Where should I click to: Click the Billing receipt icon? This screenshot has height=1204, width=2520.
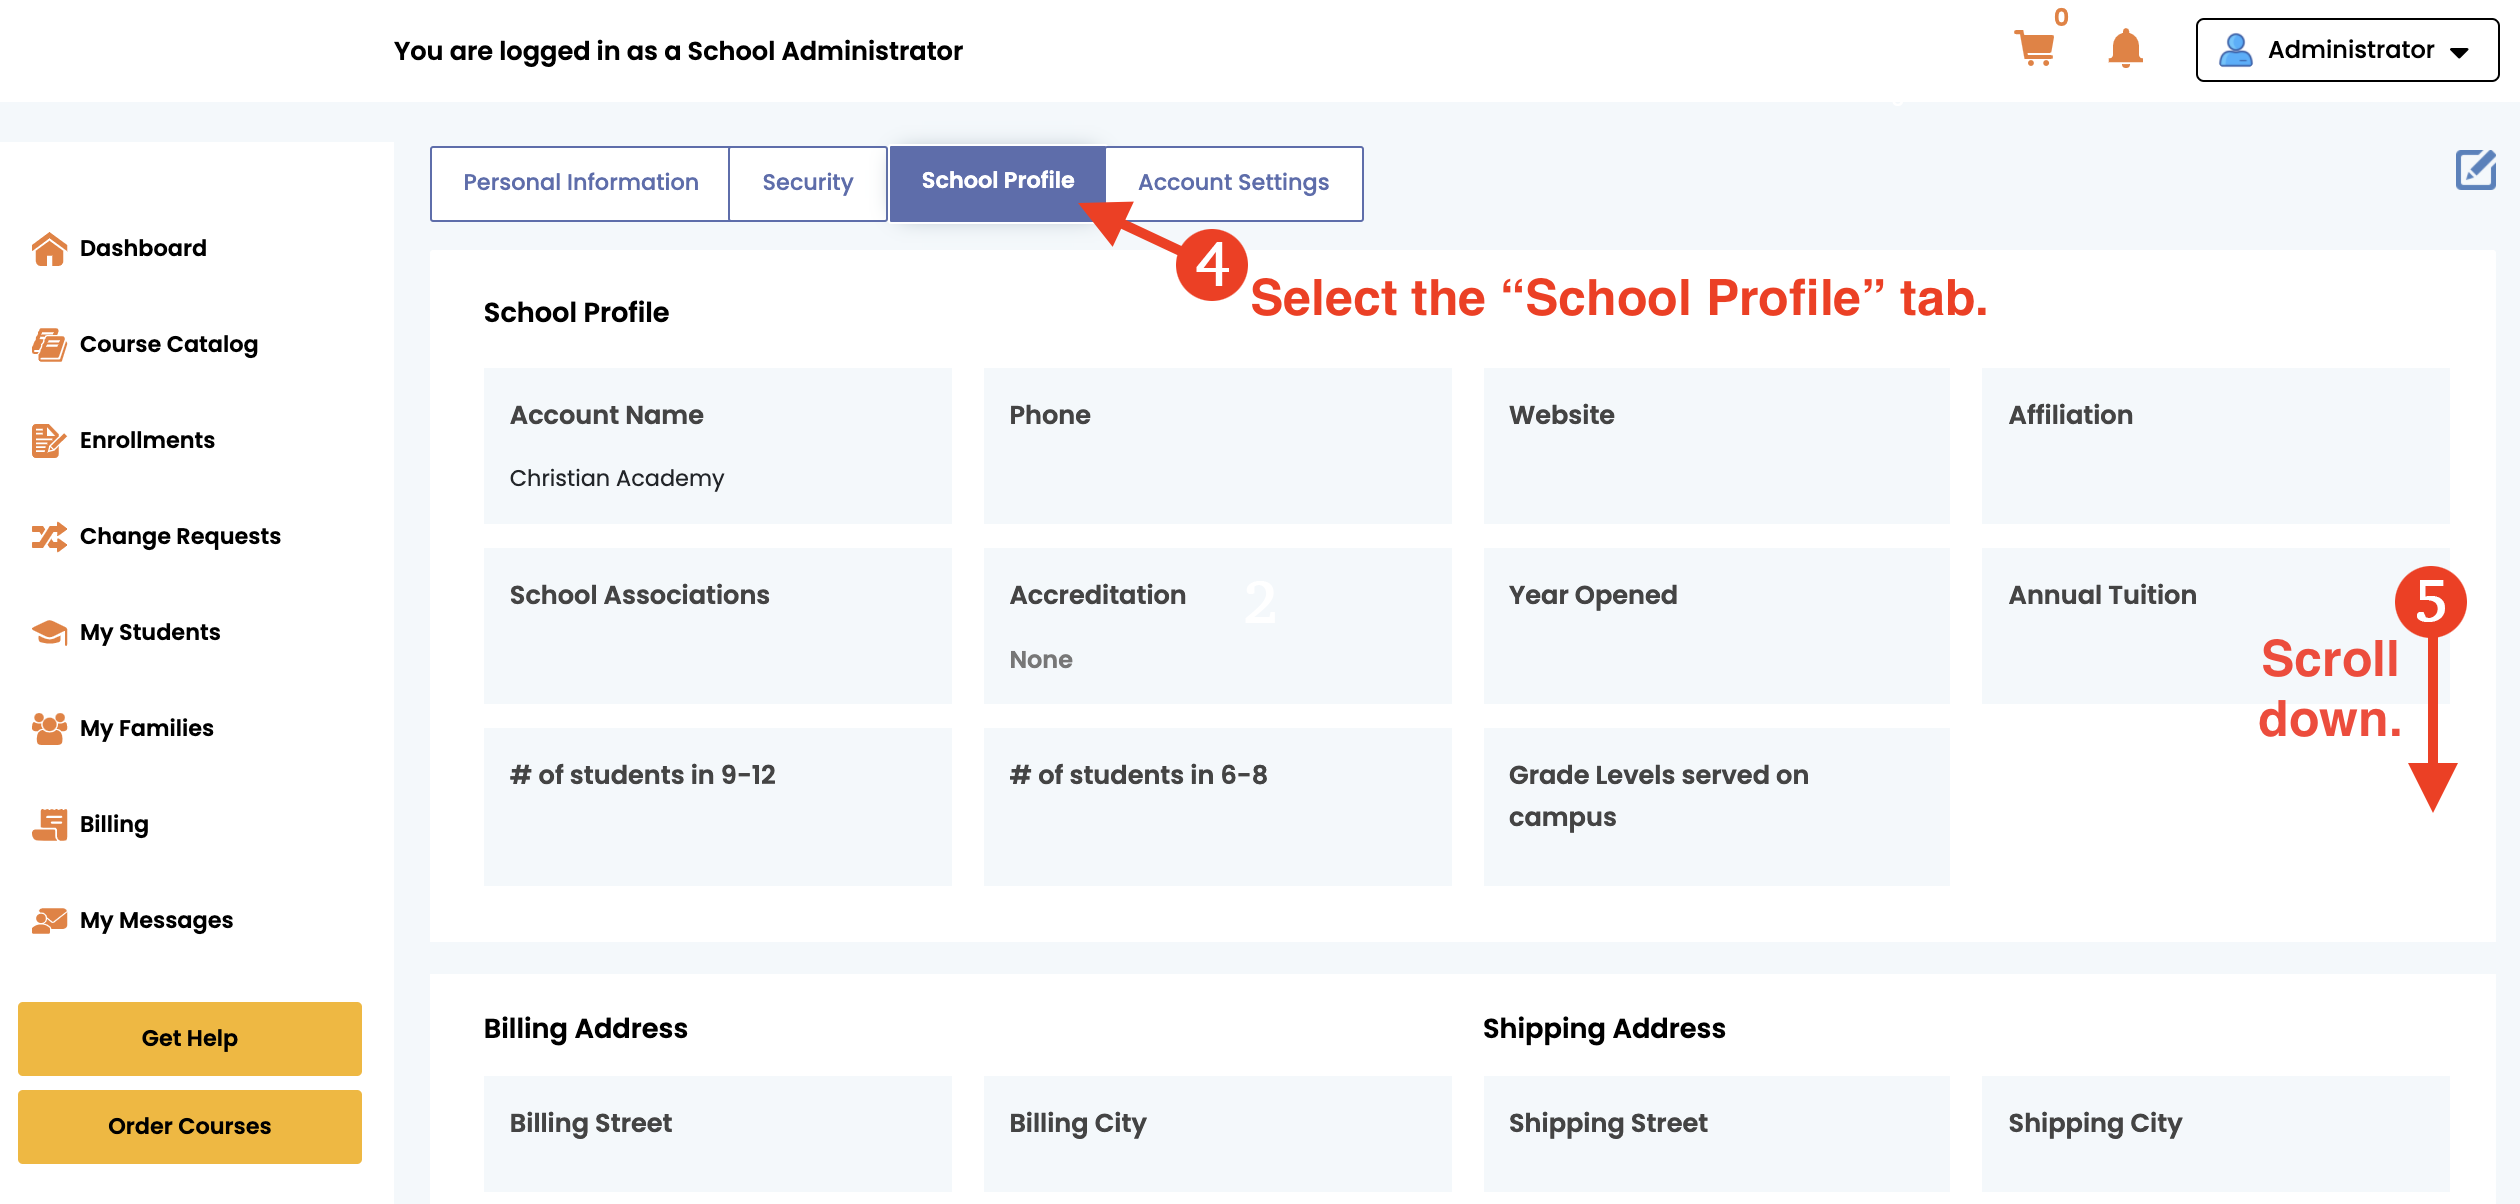tap(49, 825)
